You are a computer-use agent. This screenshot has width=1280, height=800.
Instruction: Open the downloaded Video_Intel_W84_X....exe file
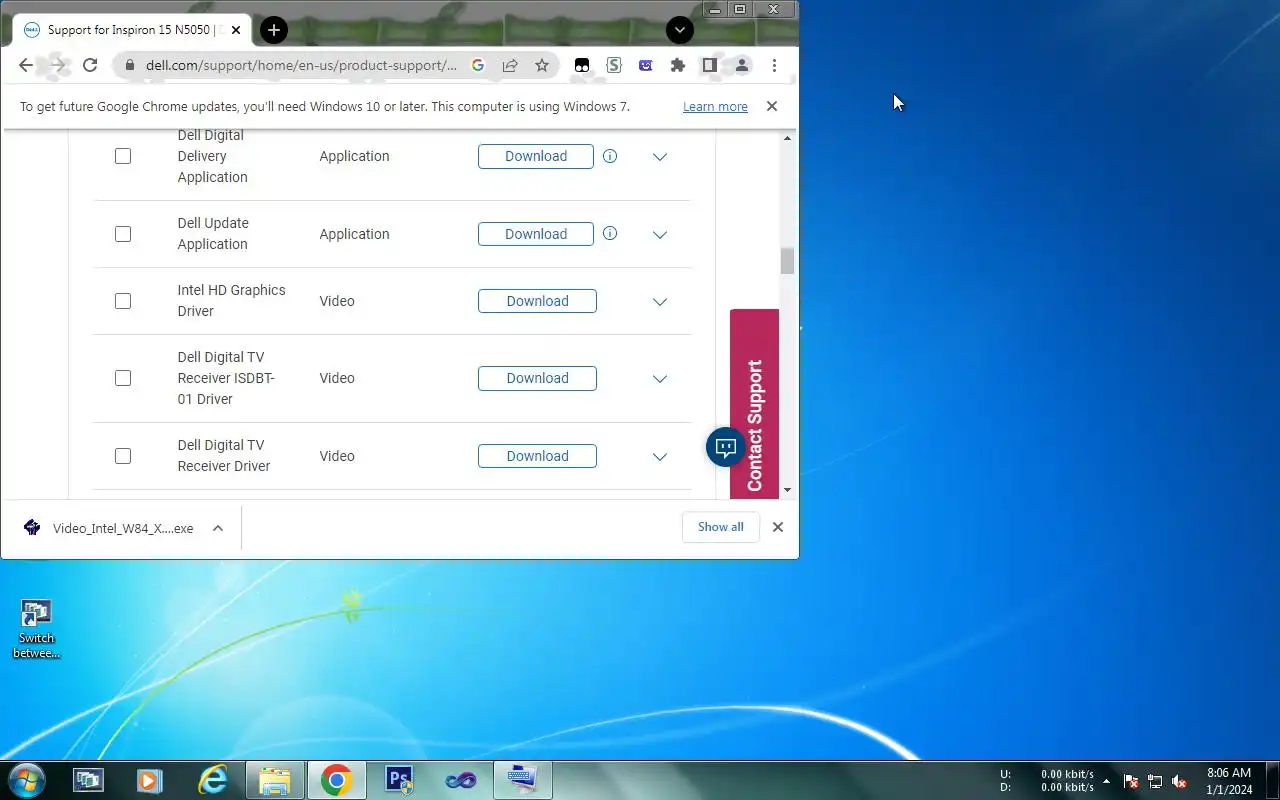(x=110, y=528)
